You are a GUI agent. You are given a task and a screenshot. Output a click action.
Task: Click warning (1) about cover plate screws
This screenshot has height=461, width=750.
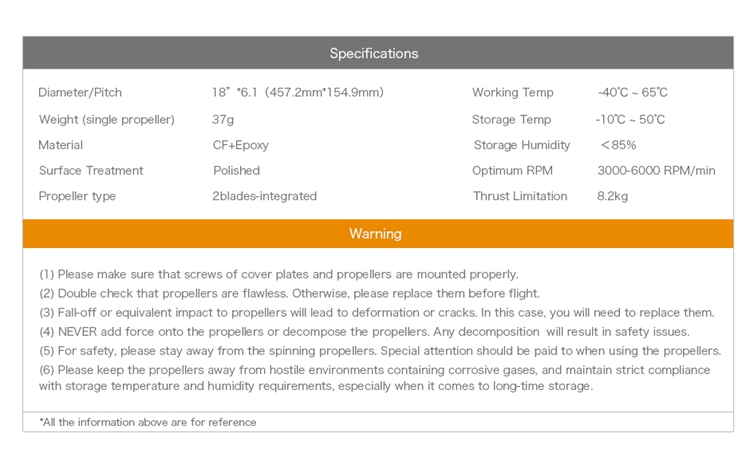click(x=278, y=274)
